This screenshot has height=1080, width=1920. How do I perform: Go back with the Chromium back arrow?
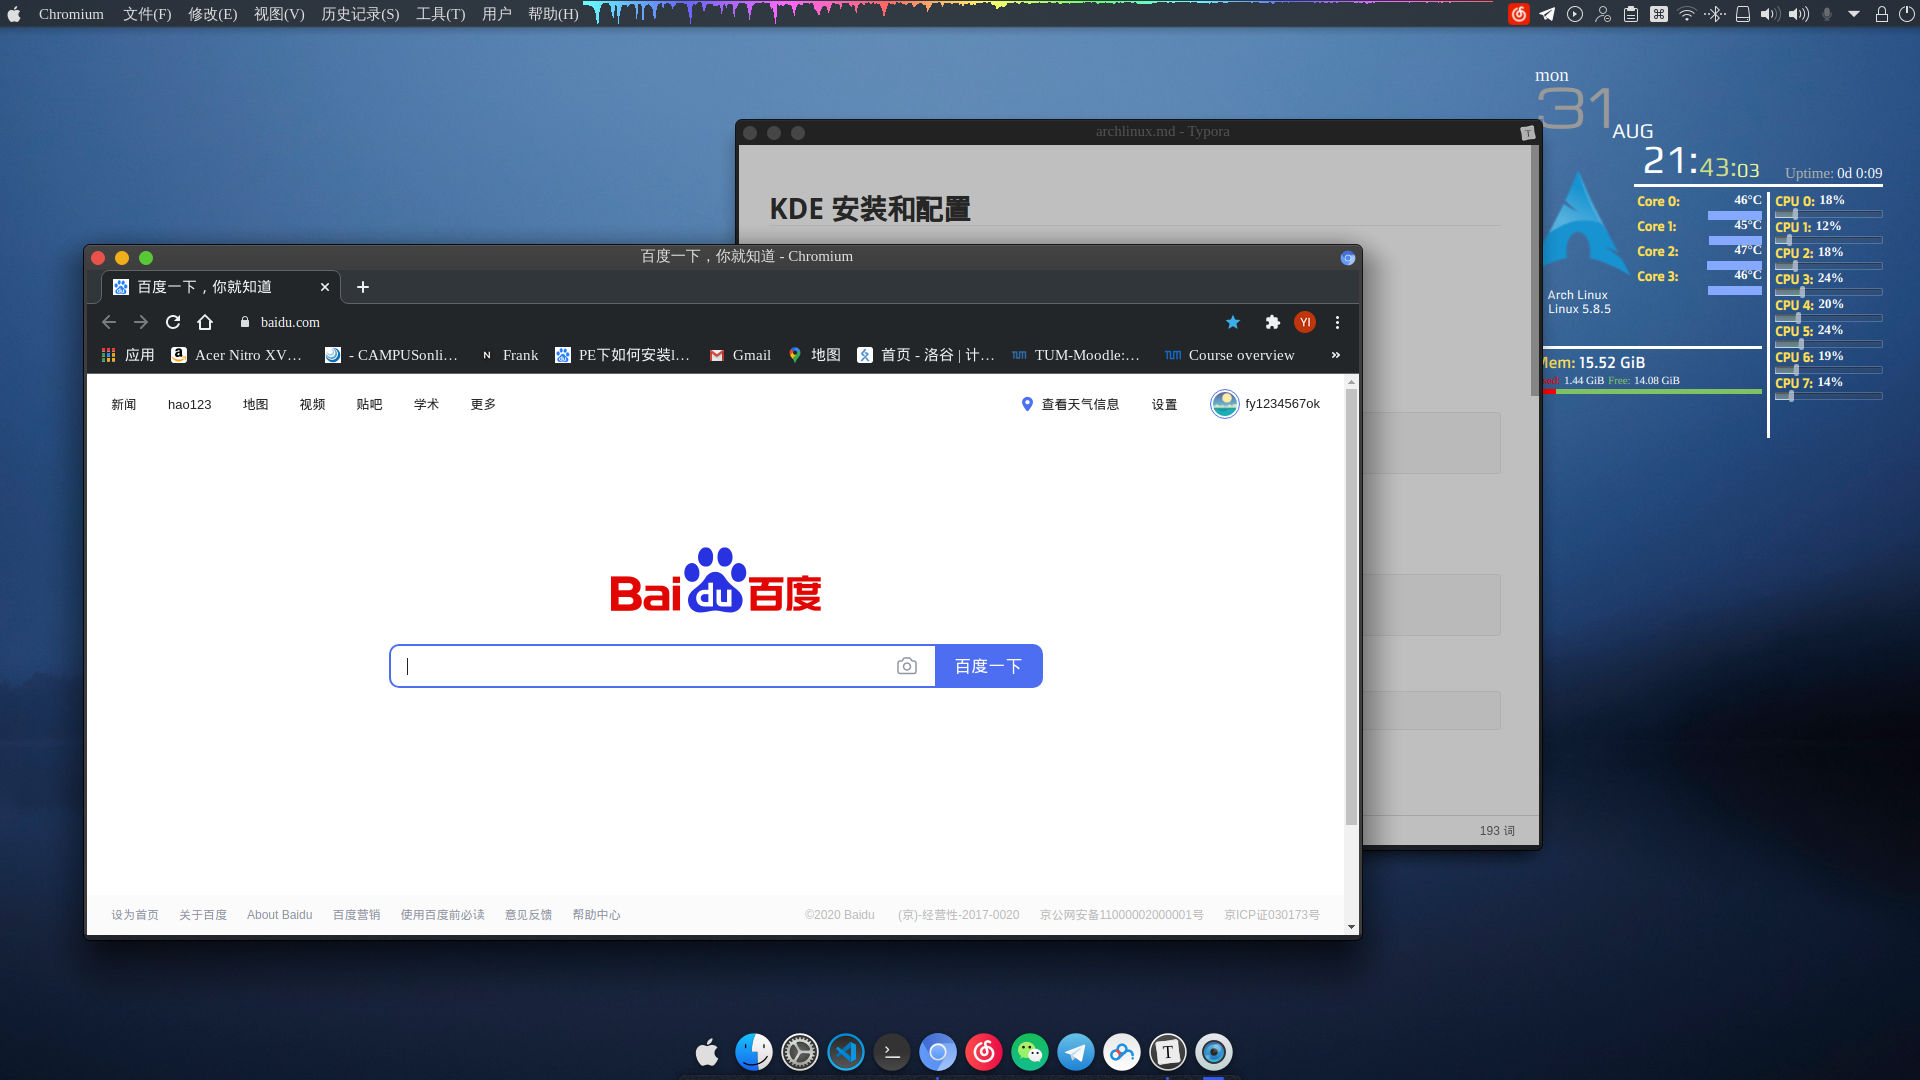coord(109,322)
